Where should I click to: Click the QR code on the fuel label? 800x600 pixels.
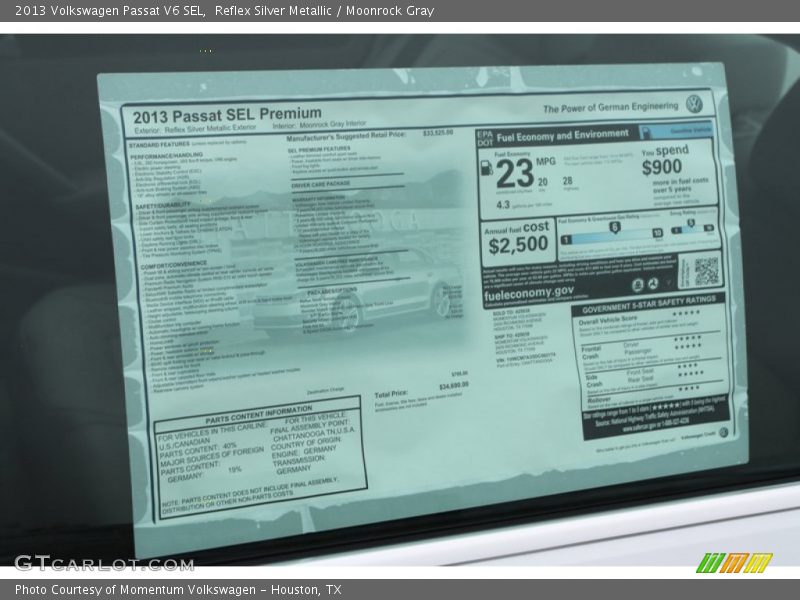pos(706,270)
